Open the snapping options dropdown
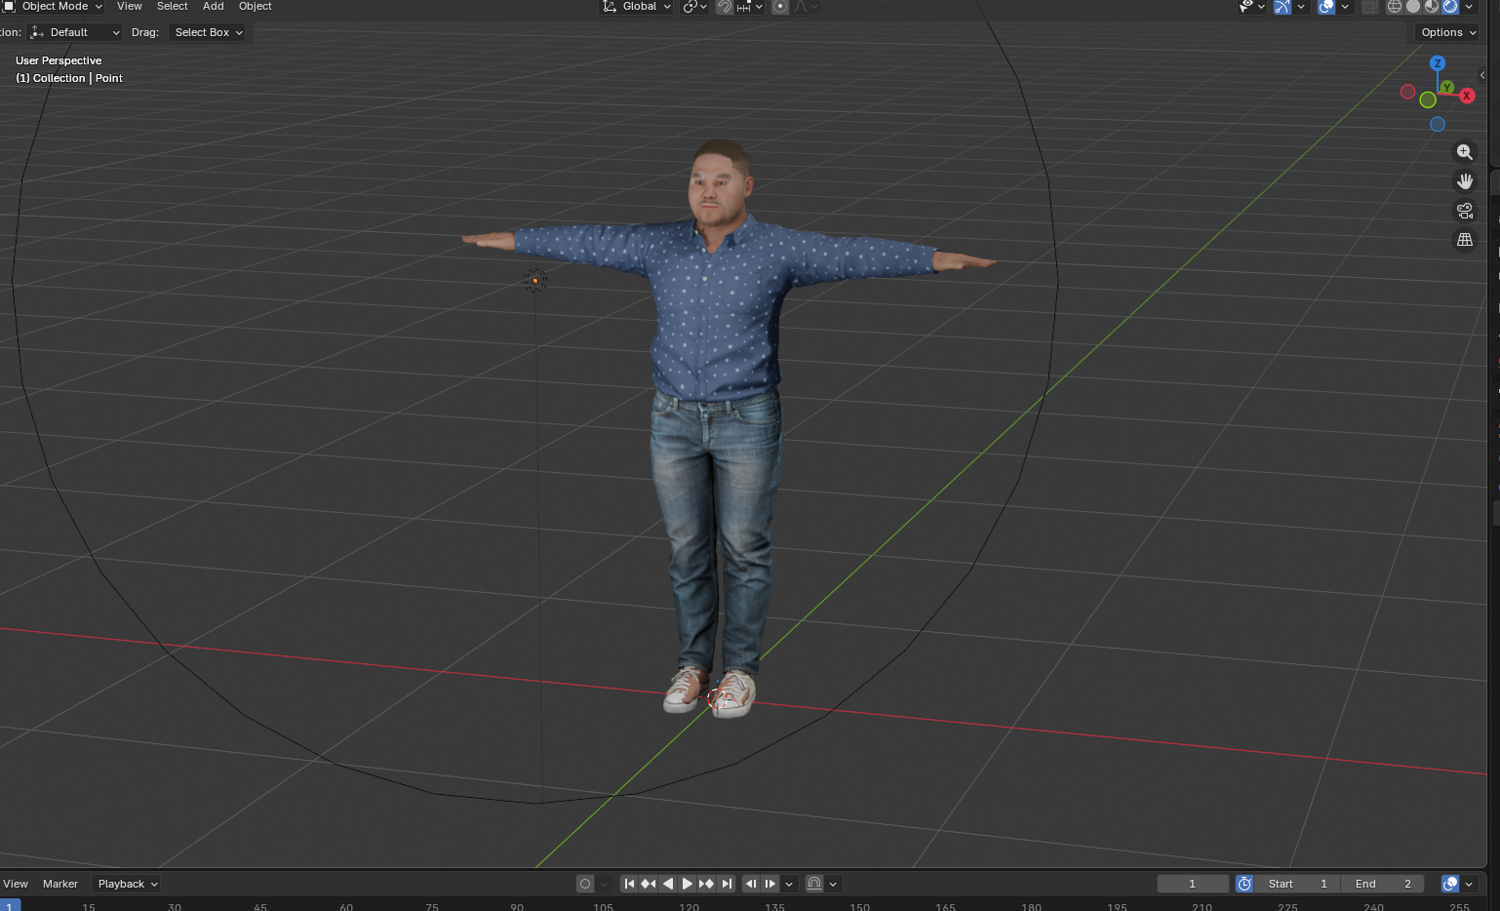The width and height of the screenshot is (1500, 911). point(751,7)
